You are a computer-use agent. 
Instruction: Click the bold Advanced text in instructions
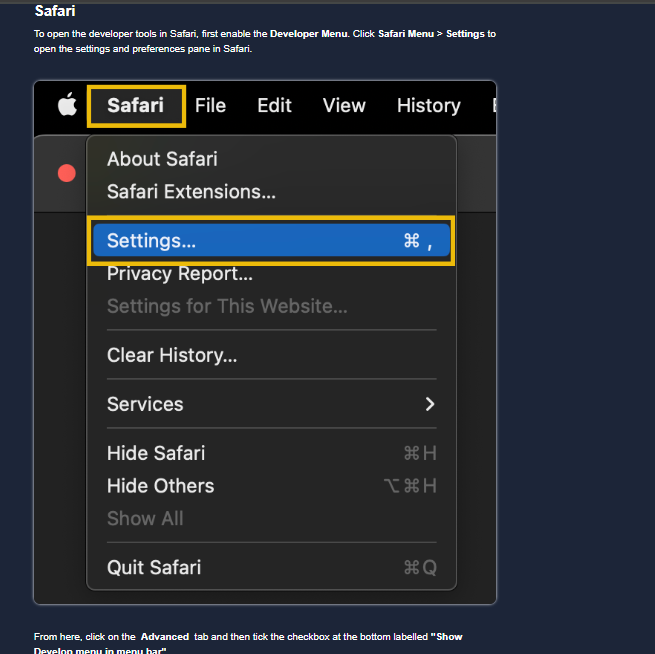pos(165,636)
